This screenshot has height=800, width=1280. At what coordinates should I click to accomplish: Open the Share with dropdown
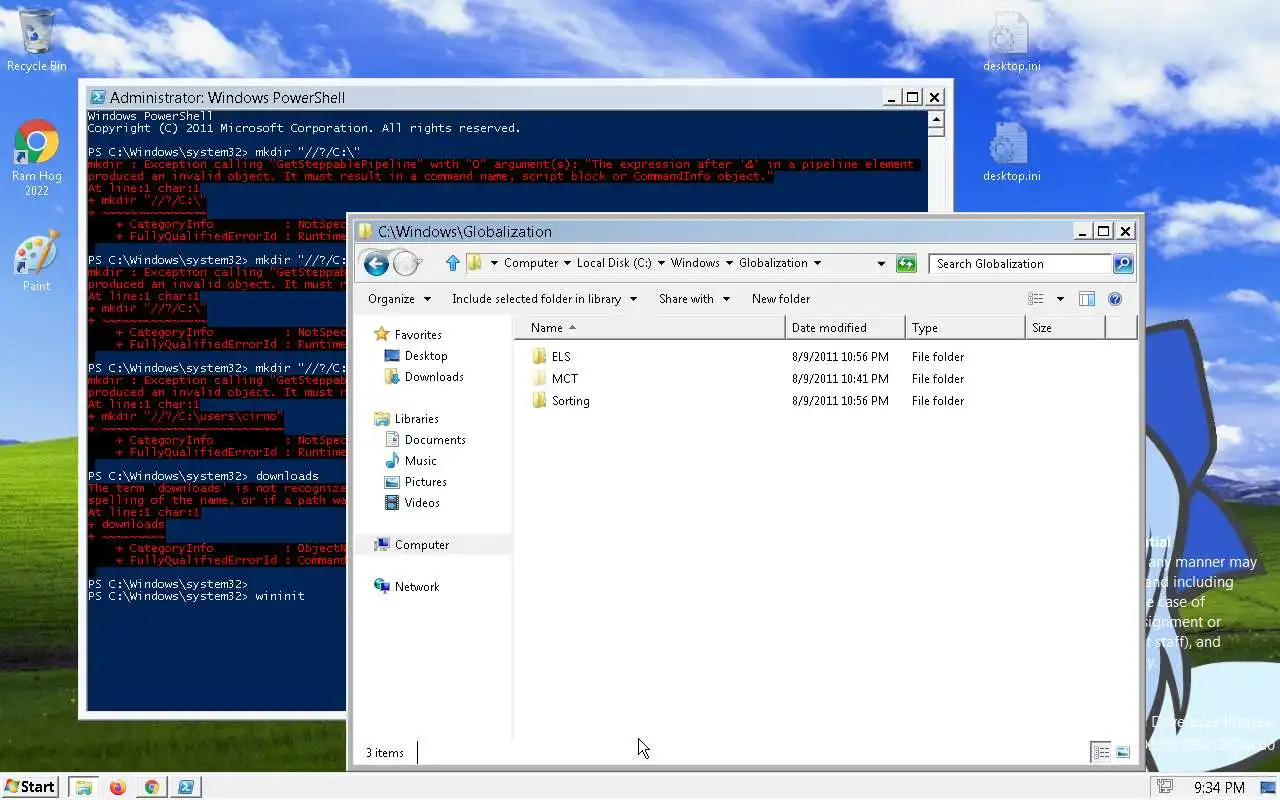click(x=694, y=299)
